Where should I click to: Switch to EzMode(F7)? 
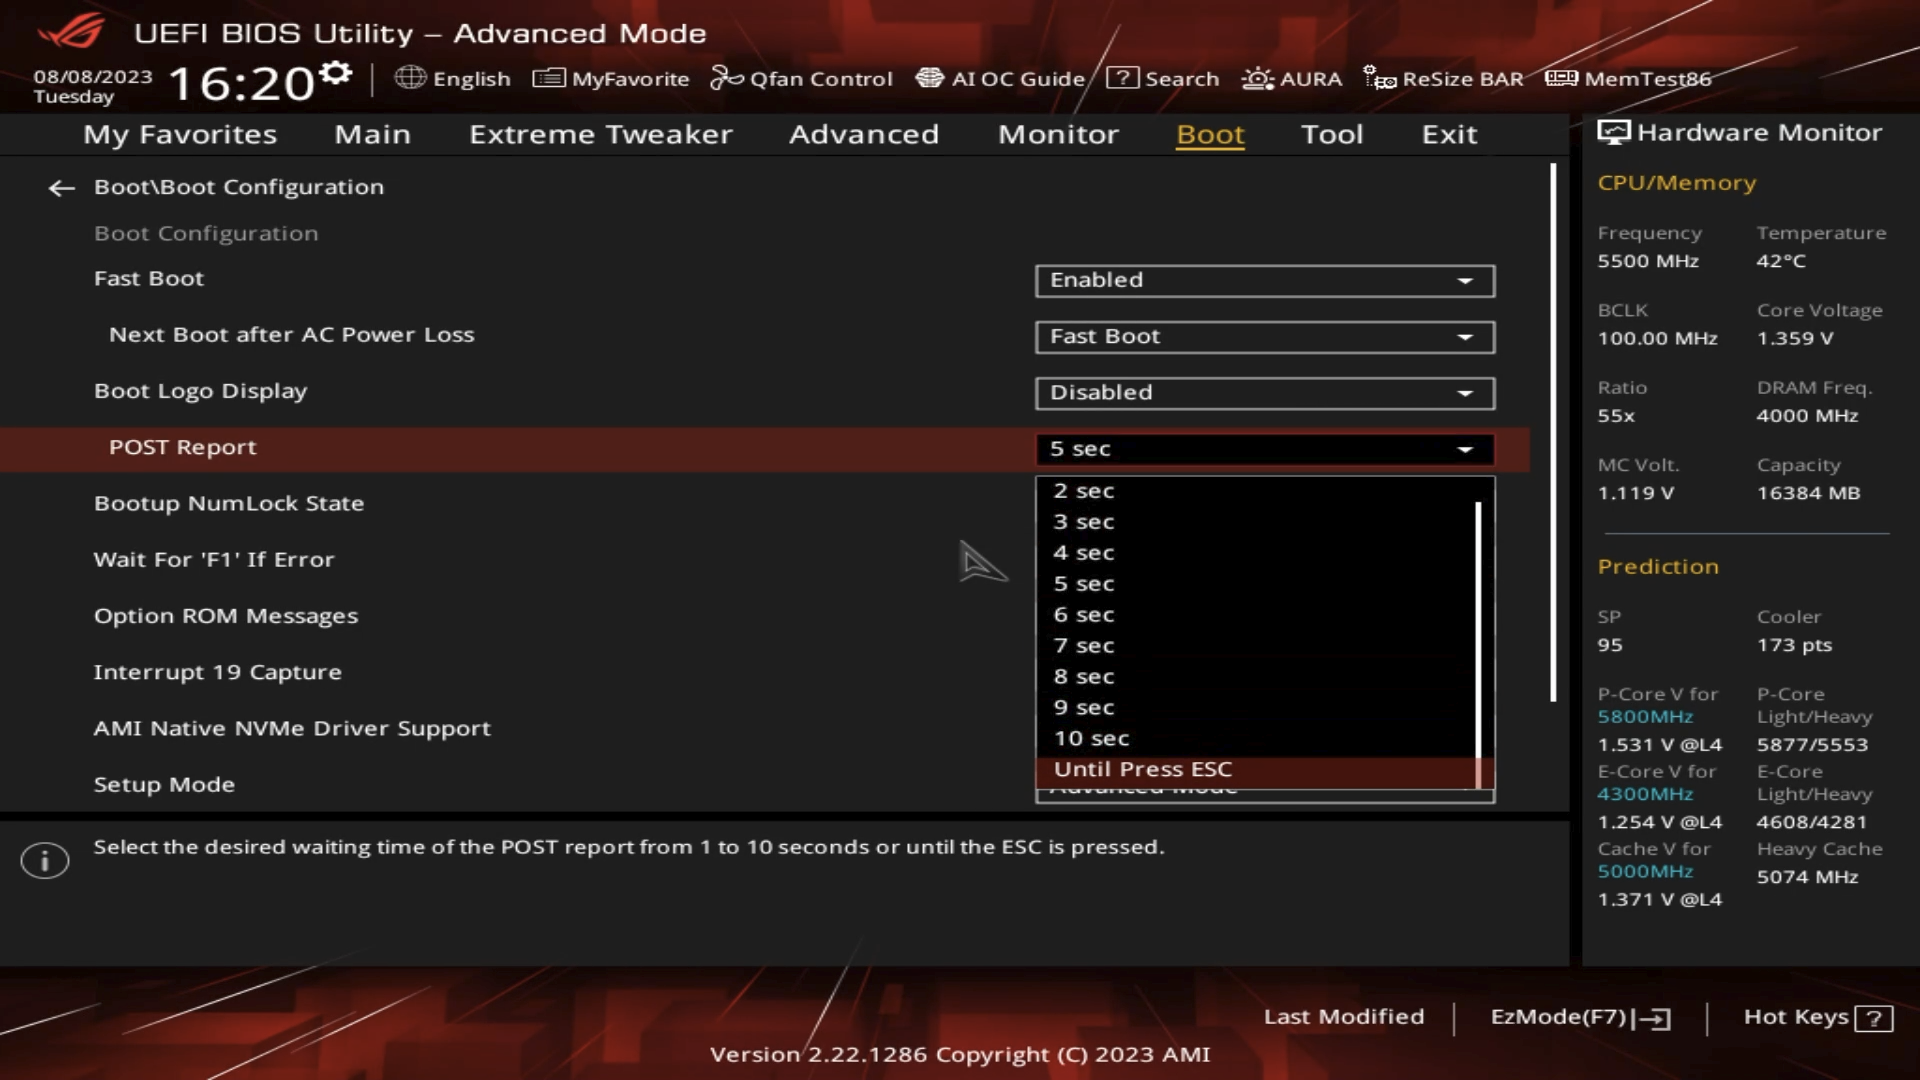tap(1579, 1017)
